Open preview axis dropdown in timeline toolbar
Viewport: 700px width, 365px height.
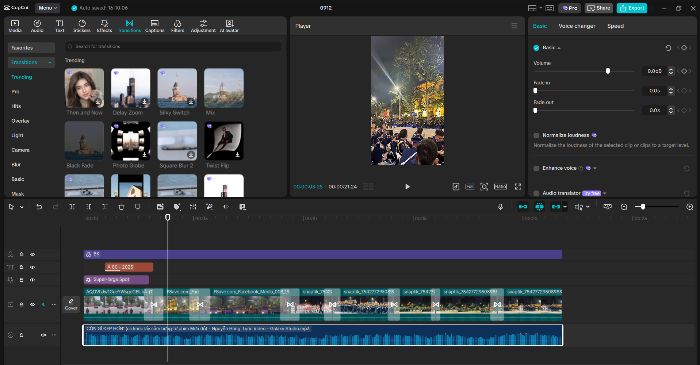point(588,207)
